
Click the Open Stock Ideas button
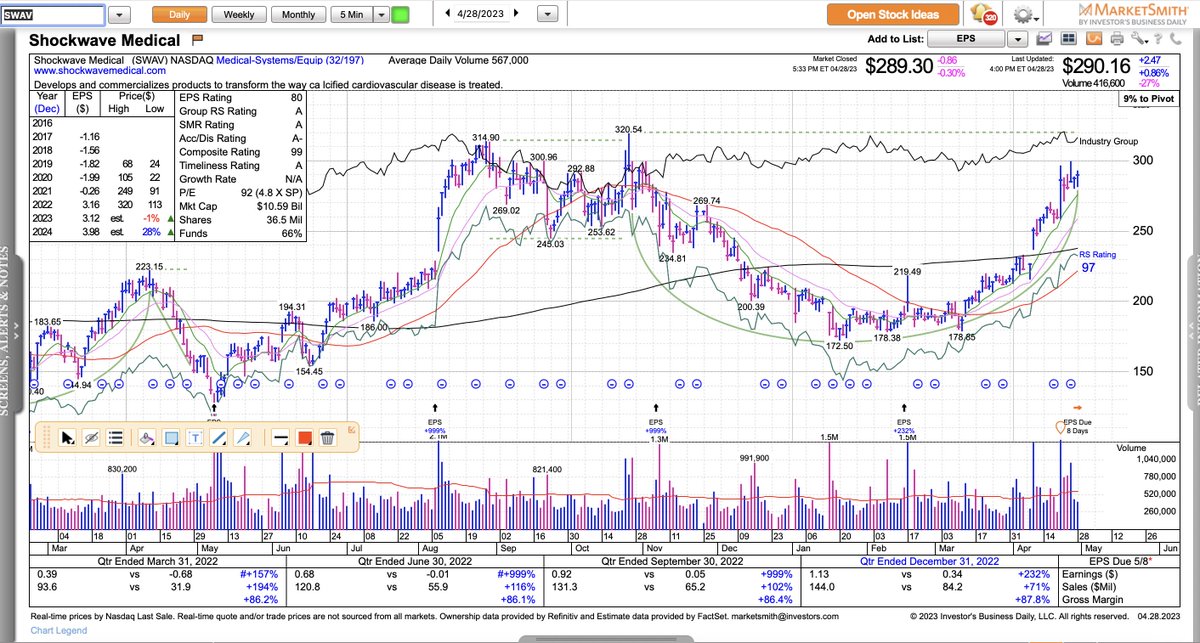point(893,14)
